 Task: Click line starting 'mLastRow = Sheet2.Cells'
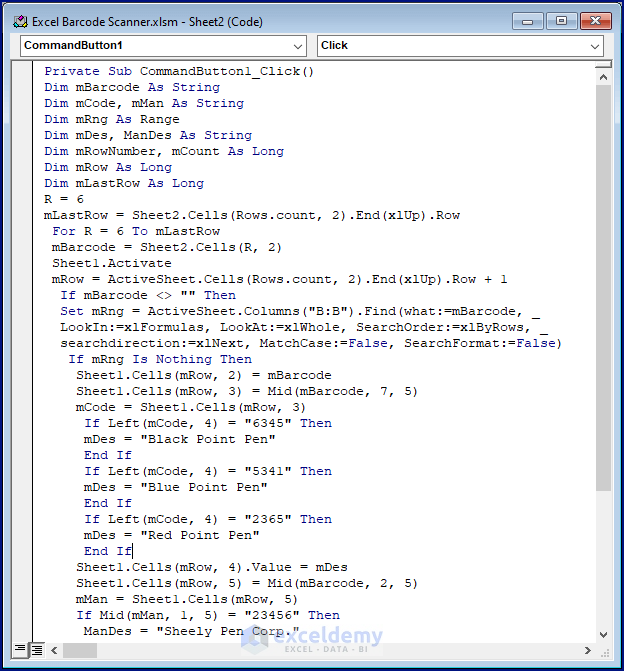coord(252,215)
